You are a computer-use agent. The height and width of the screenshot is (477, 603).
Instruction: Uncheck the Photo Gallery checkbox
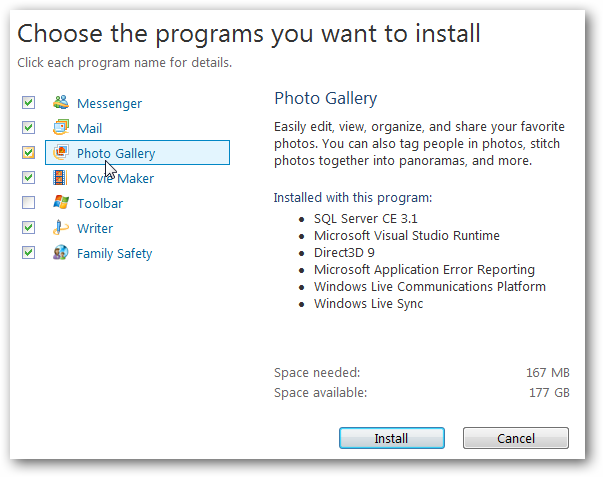(x=29, y=153)
